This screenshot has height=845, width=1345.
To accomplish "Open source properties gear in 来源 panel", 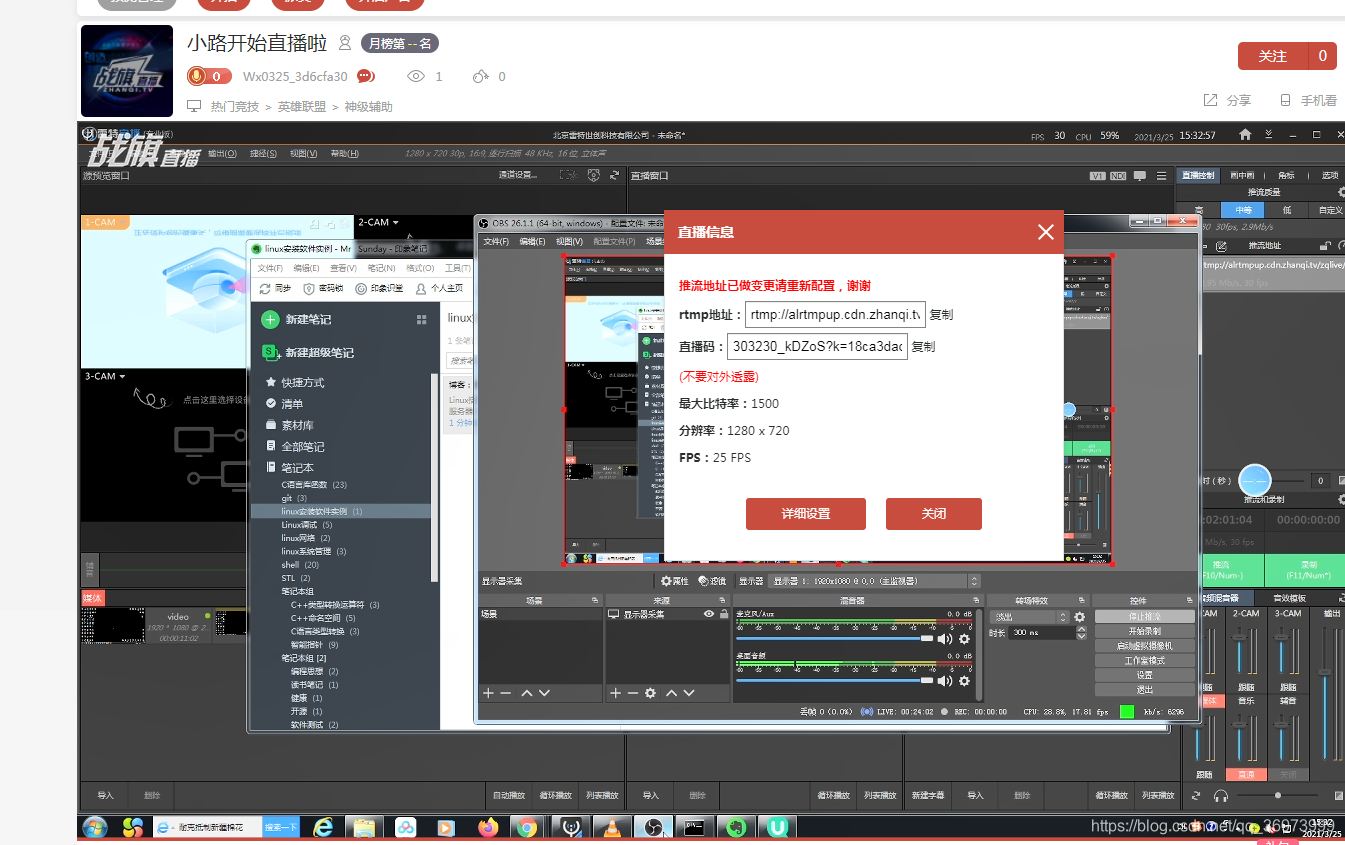I will [650, 693].
